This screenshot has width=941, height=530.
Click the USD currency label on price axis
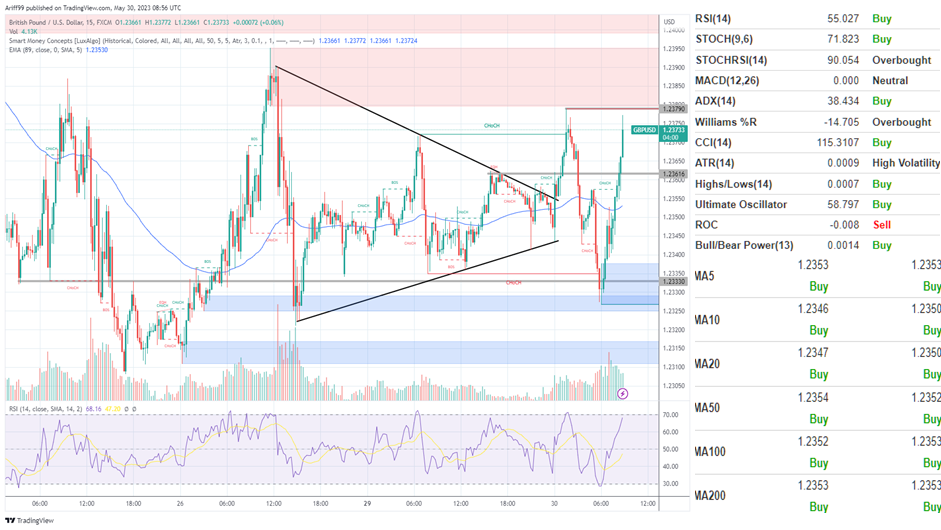tap(668, 22)
